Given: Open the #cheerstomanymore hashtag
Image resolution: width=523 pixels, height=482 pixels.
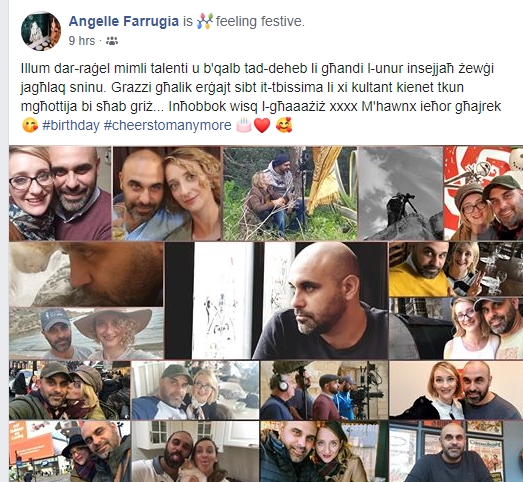Looking at the screenshot, I should point(167,125).
